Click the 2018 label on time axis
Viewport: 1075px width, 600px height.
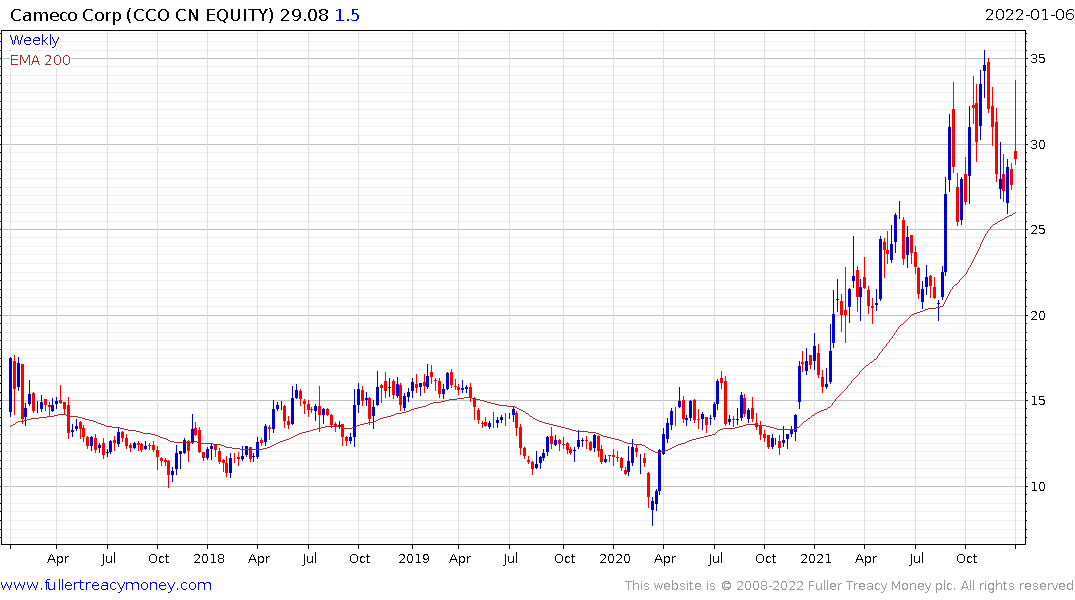pyautogui.click(x=207, y=558)
